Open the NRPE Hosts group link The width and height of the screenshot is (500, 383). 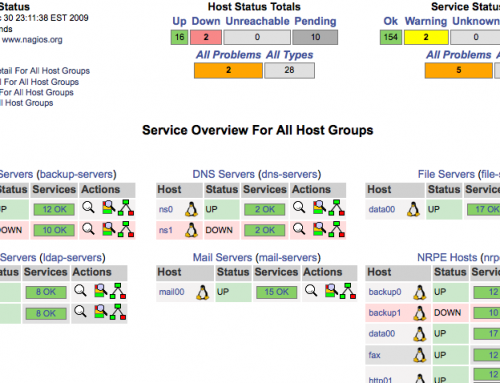[x=447, y=257]
